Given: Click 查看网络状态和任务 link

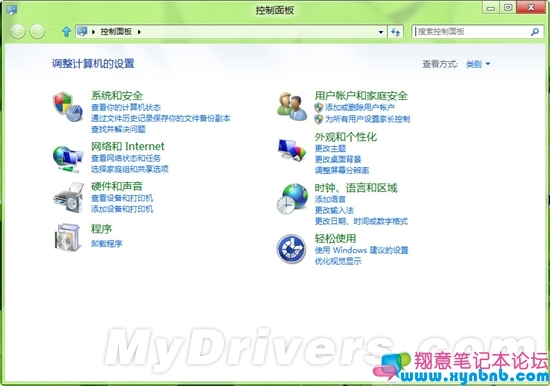Looking at the screenshot, I should pyautogui.click(x=126, y=158).
